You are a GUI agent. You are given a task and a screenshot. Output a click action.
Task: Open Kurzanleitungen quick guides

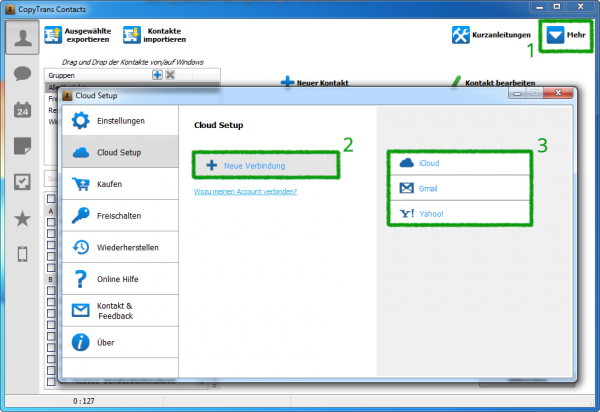(x=491, y=35)
